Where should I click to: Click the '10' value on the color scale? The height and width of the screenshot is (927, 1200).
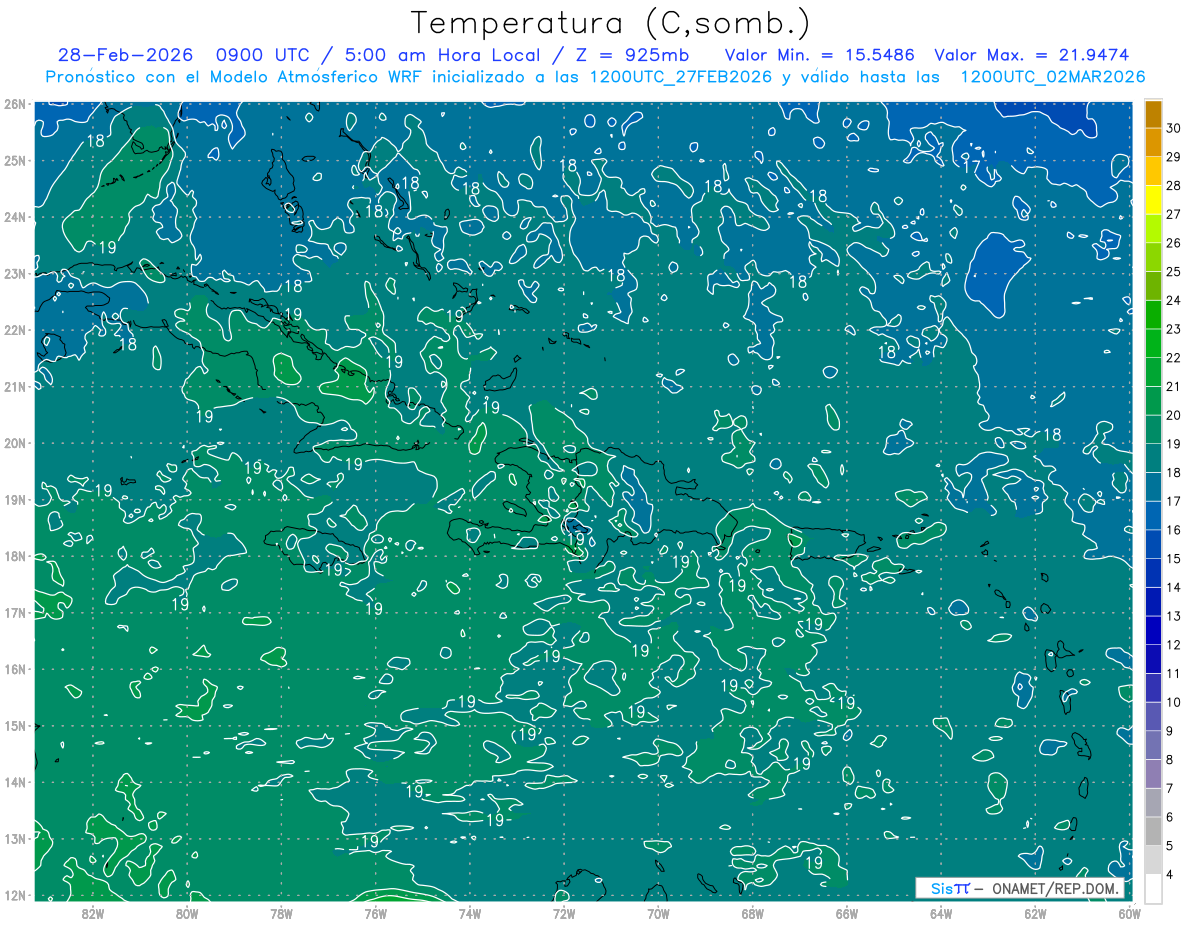tap(1174, 702)
